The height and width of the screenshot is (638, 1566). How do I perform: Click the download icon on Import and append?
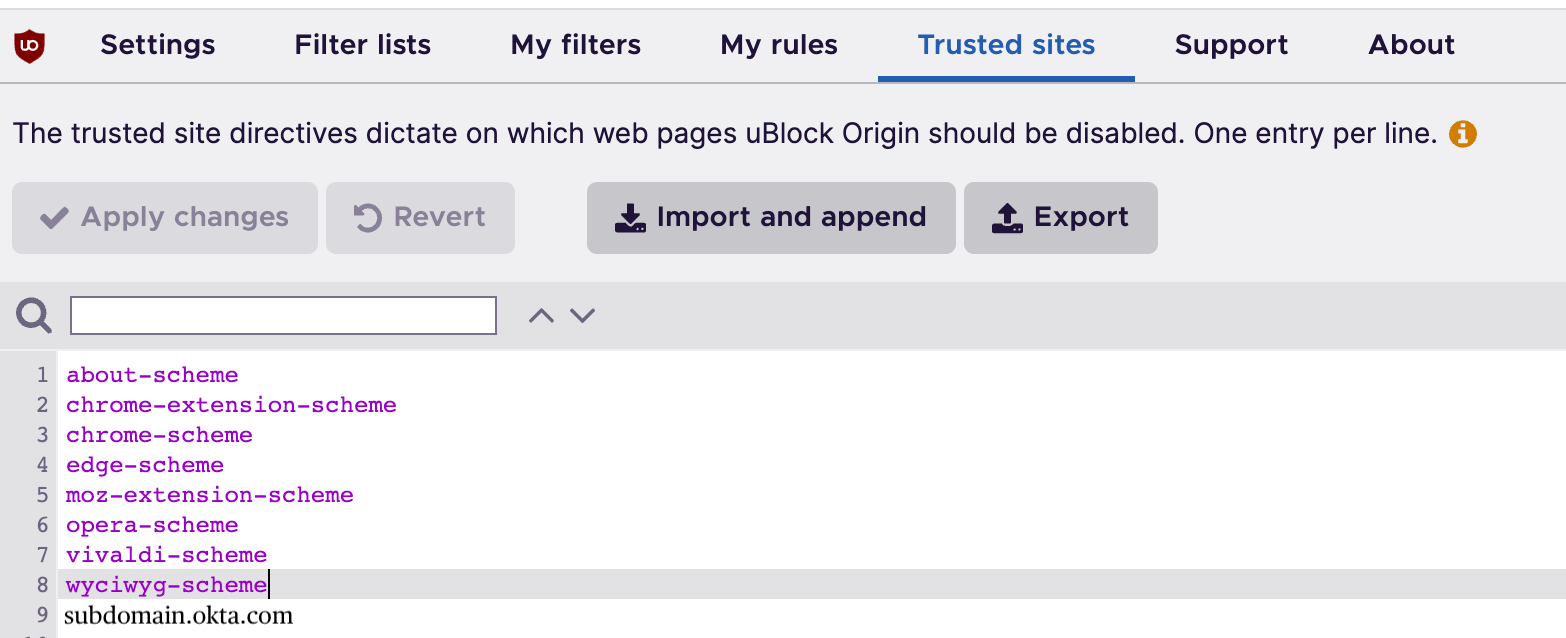pos(630,217)
